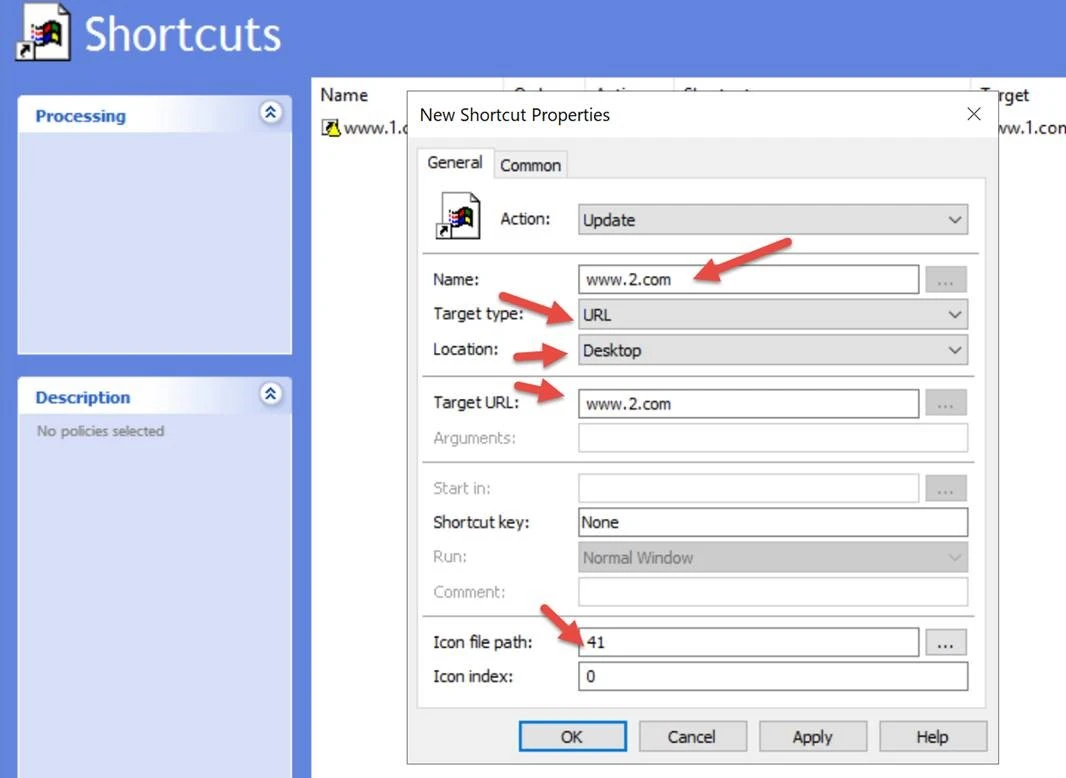Close the New Shortcut Properties dialog
1066x778 pixels.
pyautogui.click(x=974, y=115)
